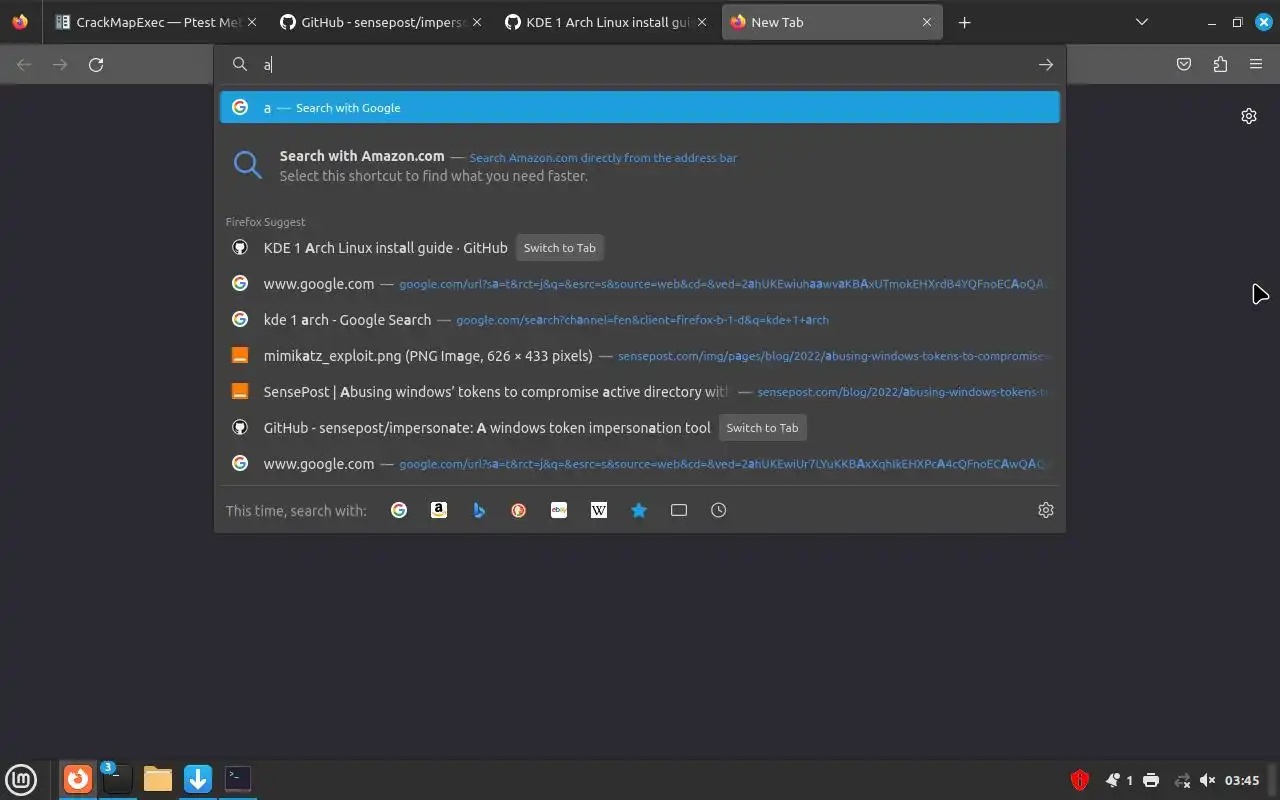1280x800 pixels.
Task: Open the blue download app in taskbar
Action: click(198, 779)
